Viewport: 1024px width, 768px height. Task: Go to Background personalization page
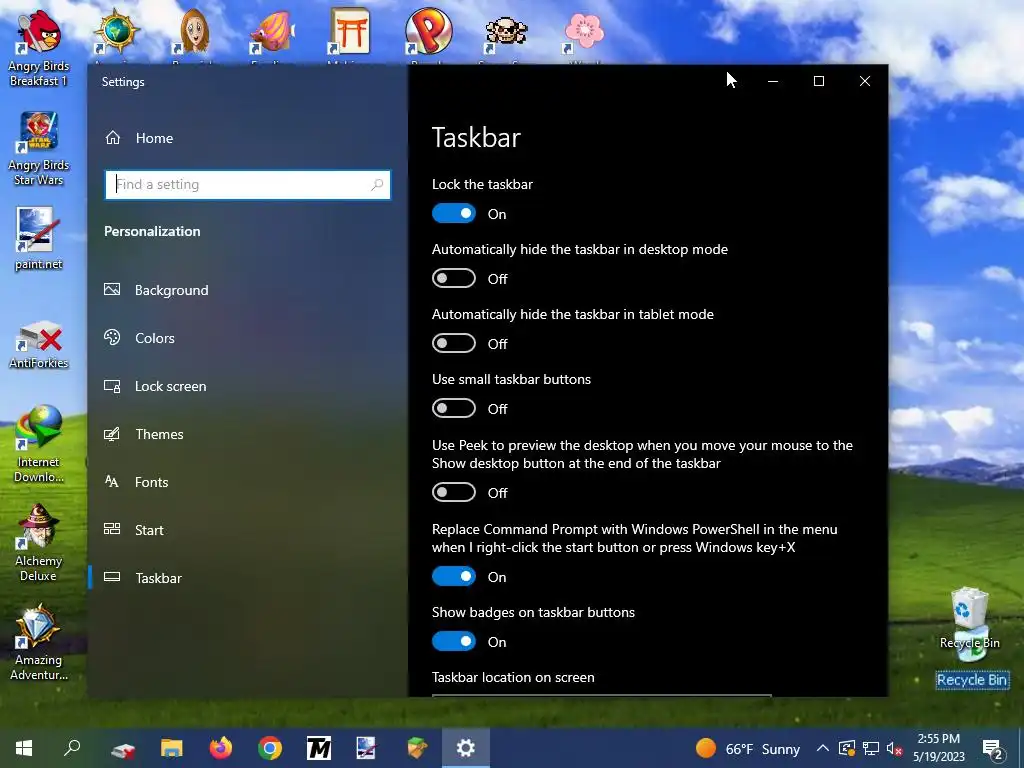(248, 290)
